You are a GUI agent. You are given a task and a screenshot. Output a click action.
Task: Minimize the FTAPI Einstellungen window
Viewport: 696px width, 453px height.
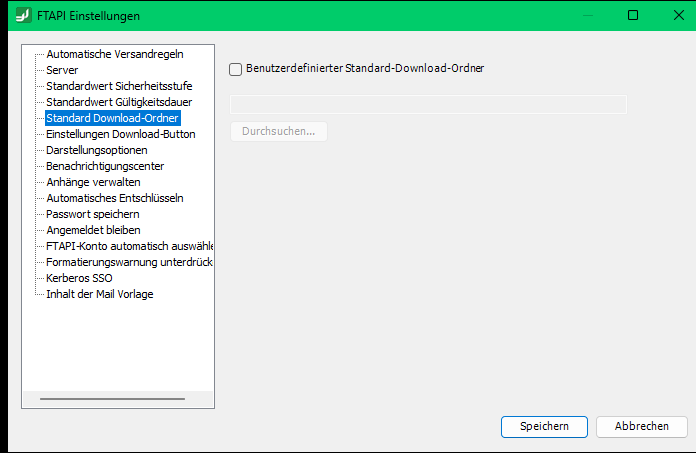[x=588, y=15]
